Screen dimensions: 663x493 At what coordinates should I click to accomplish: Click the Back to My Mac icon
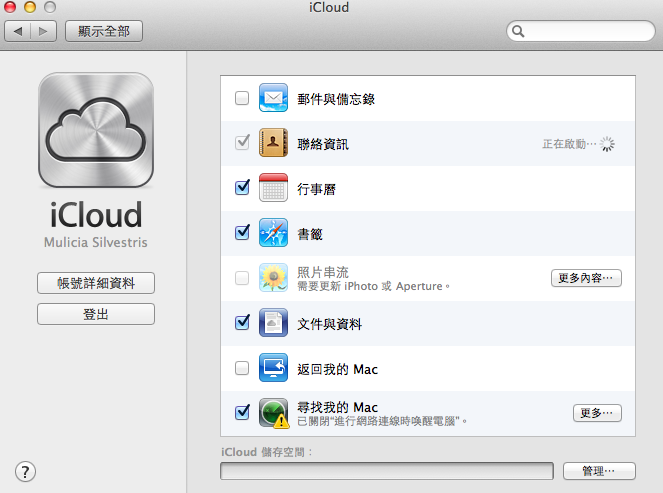click(x=273, y=367)
